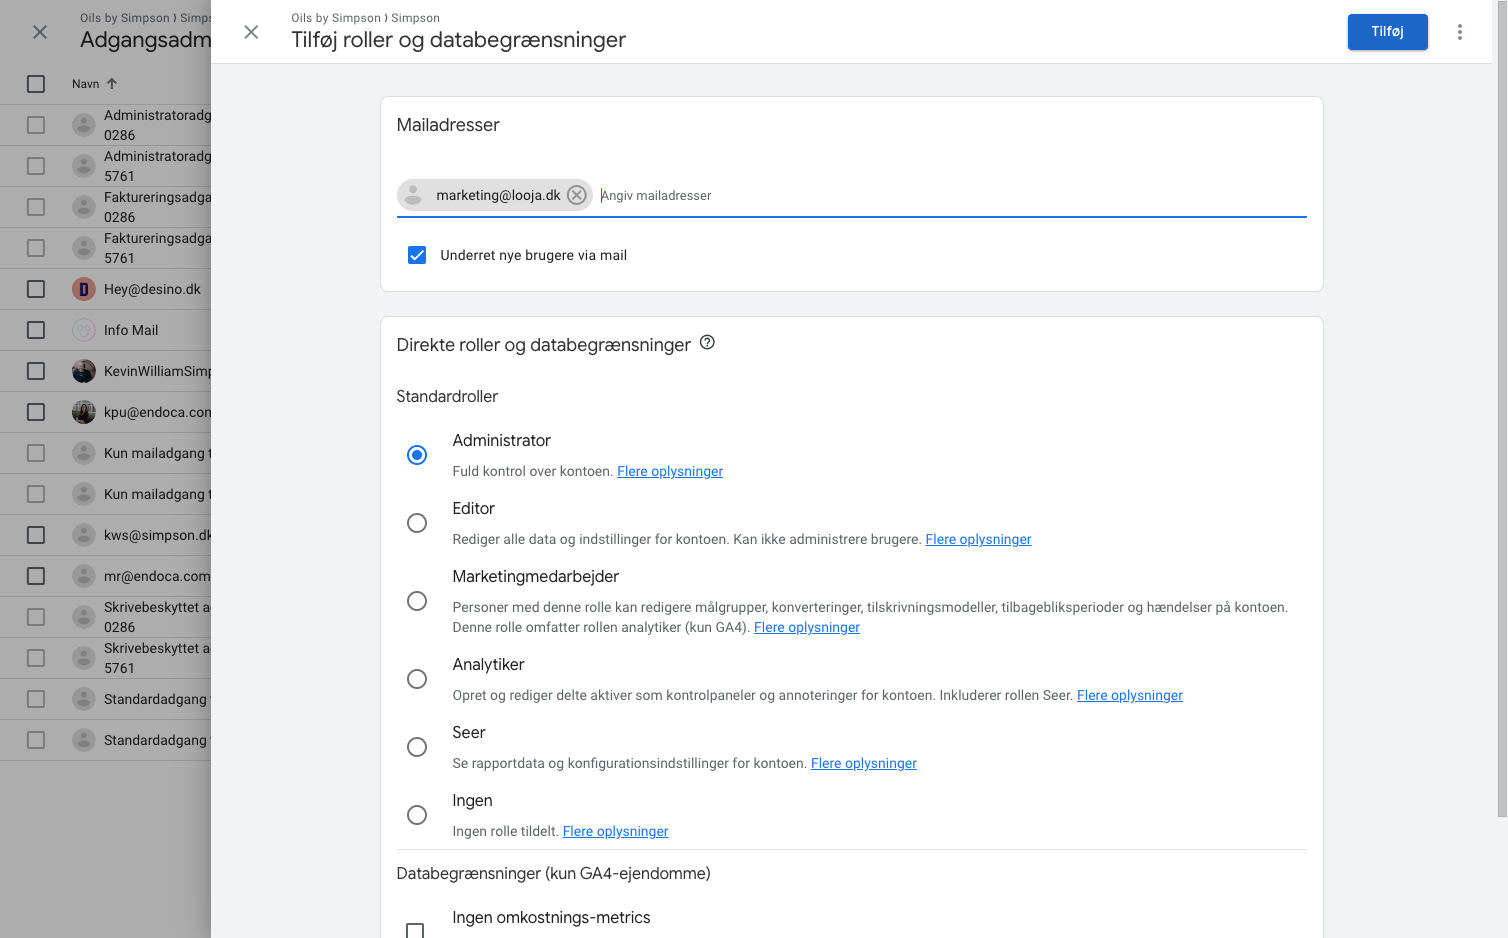Open the three-dot more options menu
This screenshot has height=938, width=1508.
coord(1460,32)
